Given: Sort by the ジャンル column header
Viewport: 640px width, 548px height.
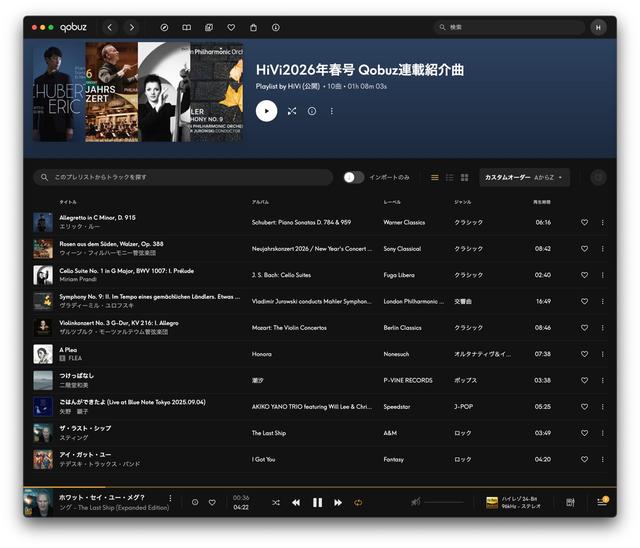Looking at the screenshot, I should [462, 202].
